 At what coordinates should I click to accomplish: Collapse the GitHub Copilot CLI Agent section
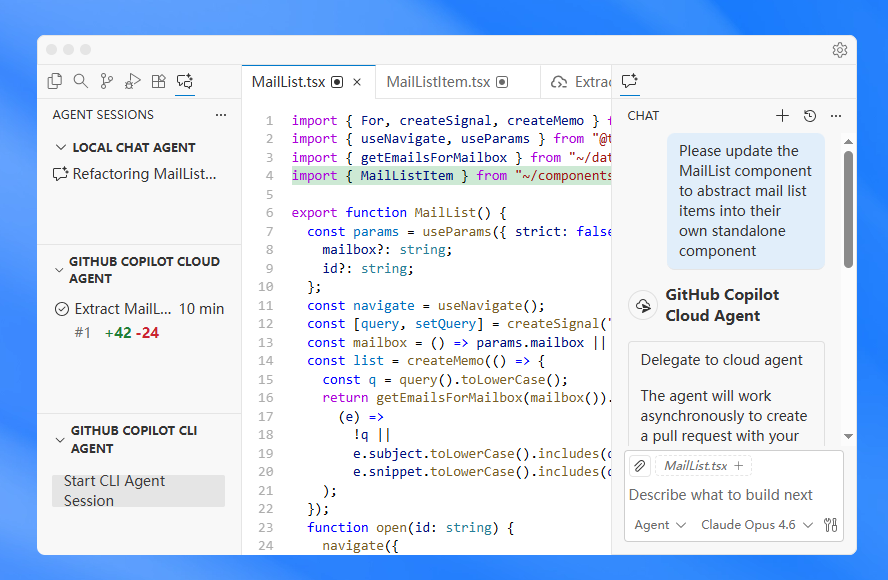[58, 440]
